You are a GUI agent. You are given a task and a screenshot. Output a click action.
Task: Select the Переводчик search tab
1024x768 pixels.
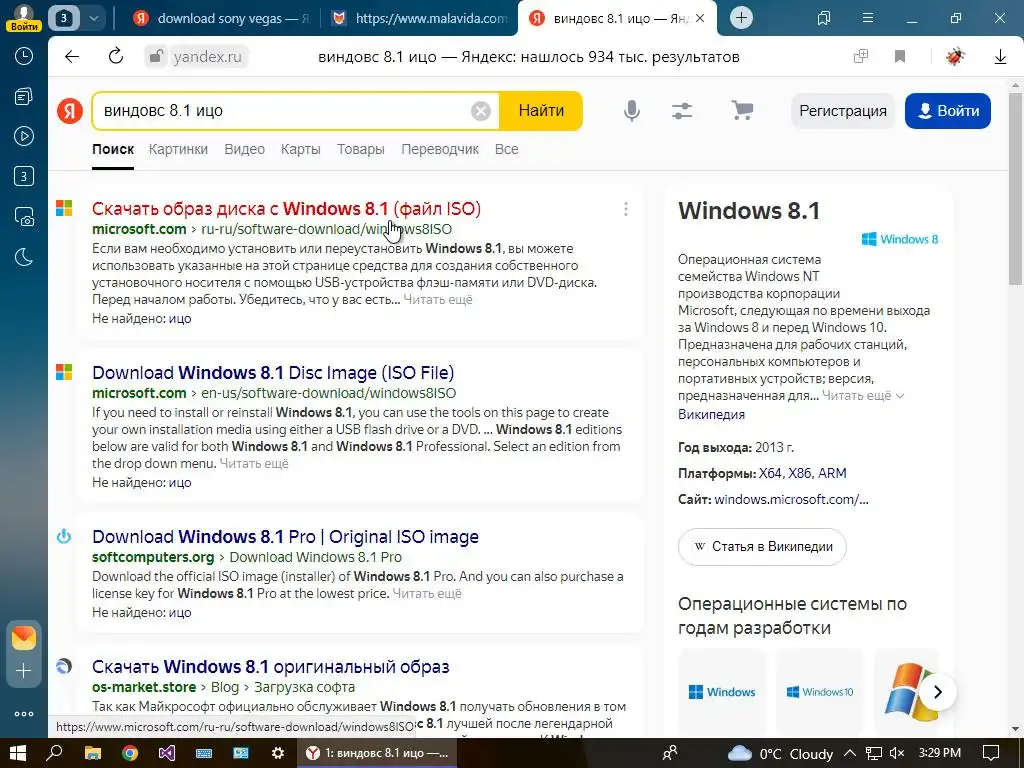point(440,149)
